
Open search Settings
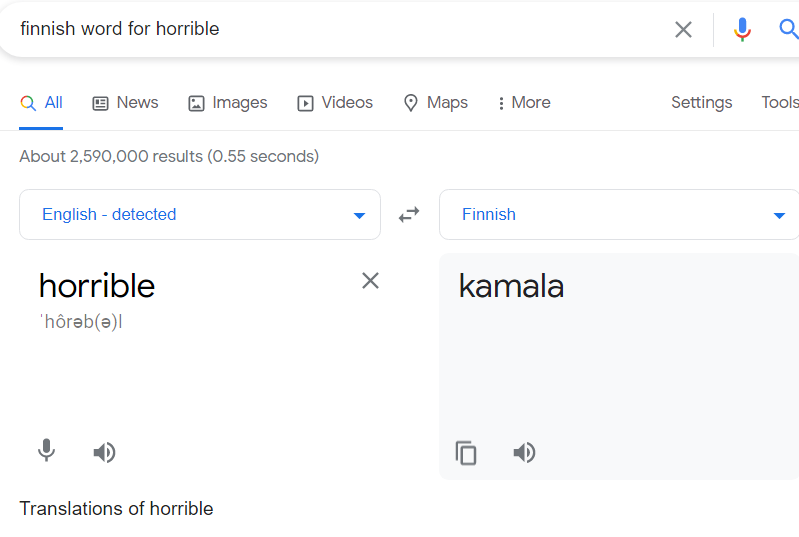click(x=701, y=102)
